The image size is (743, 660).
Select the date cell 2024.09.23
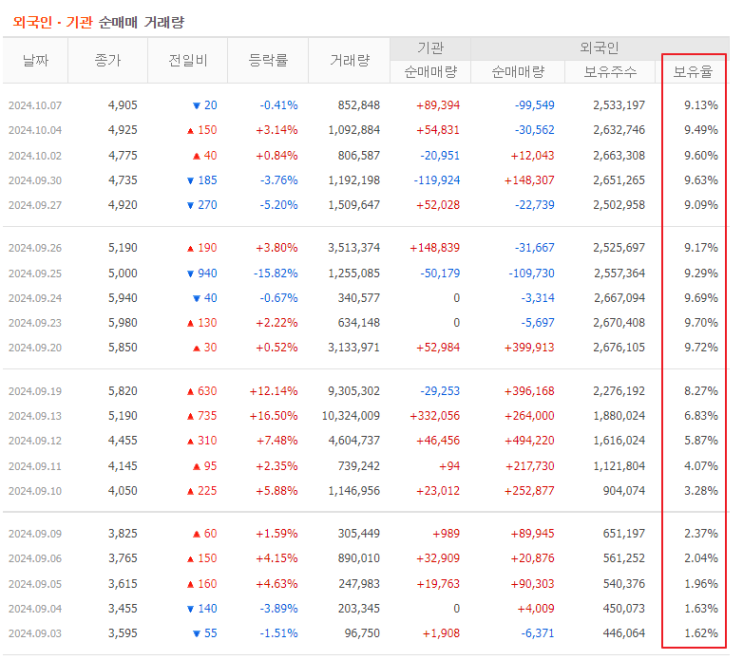pyautogui.click(x=35, y=323)
